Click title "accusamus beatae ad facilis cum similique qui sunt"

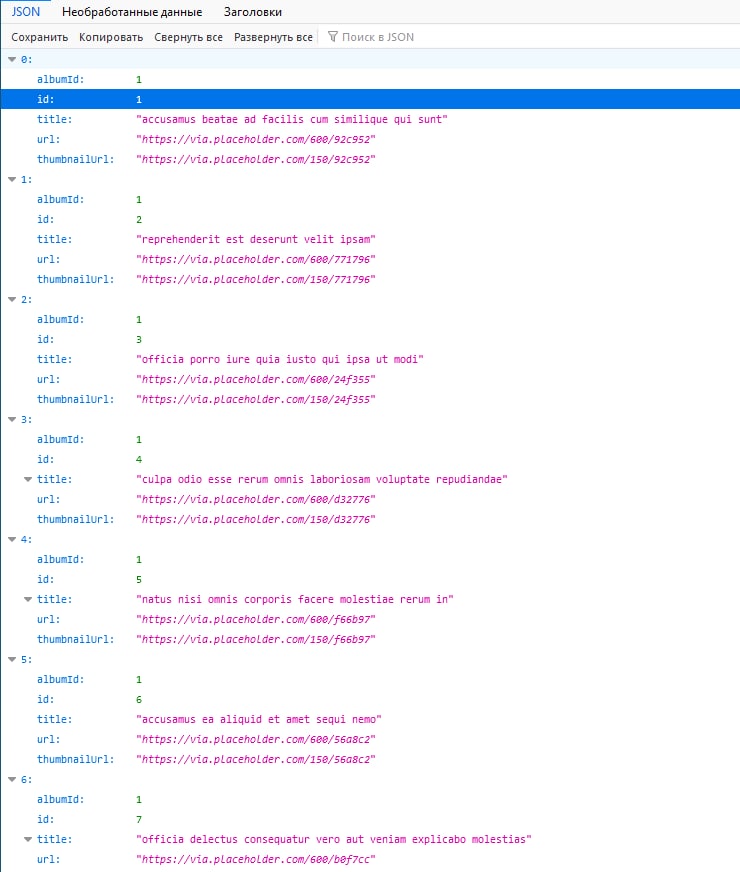[292, 120]
